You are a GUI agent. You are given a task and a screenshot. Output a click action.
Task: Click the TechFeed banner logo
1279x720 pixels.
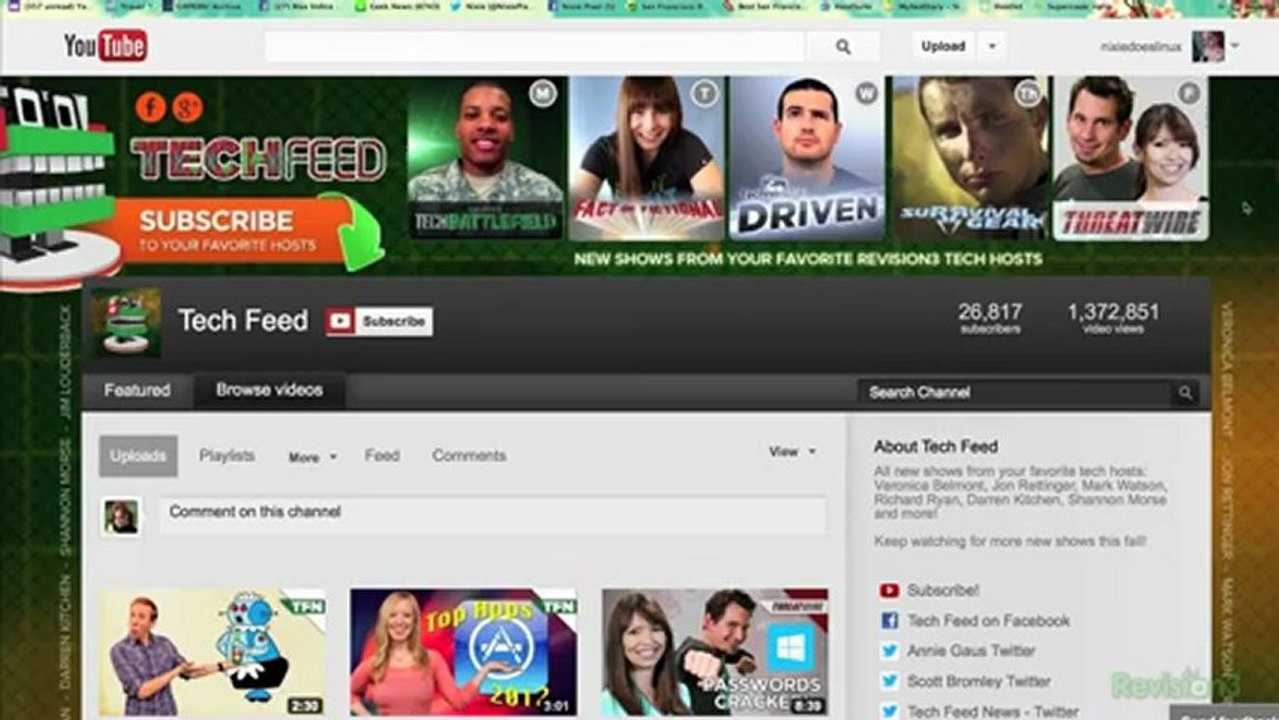click(x=258, y=160)
